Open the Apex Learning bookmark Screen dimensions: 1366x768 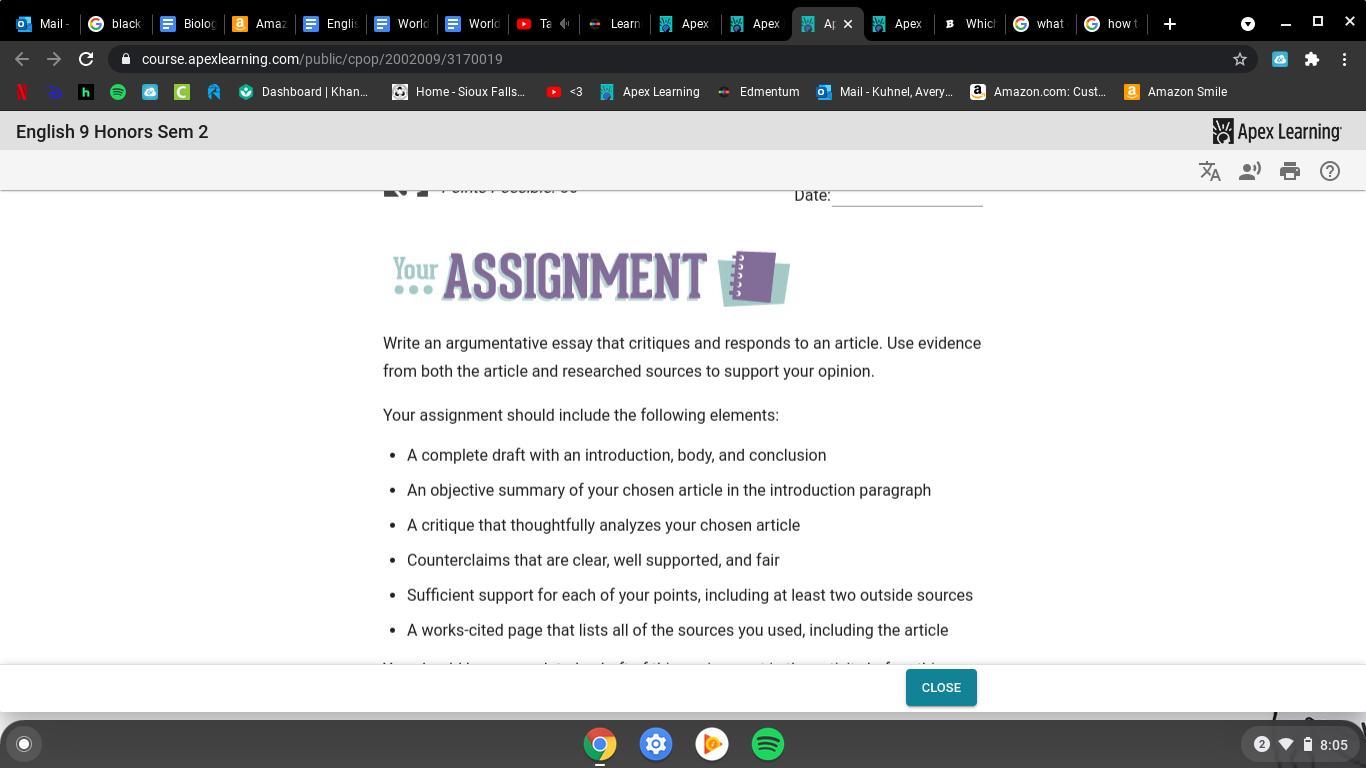click(x=650, y=92)
